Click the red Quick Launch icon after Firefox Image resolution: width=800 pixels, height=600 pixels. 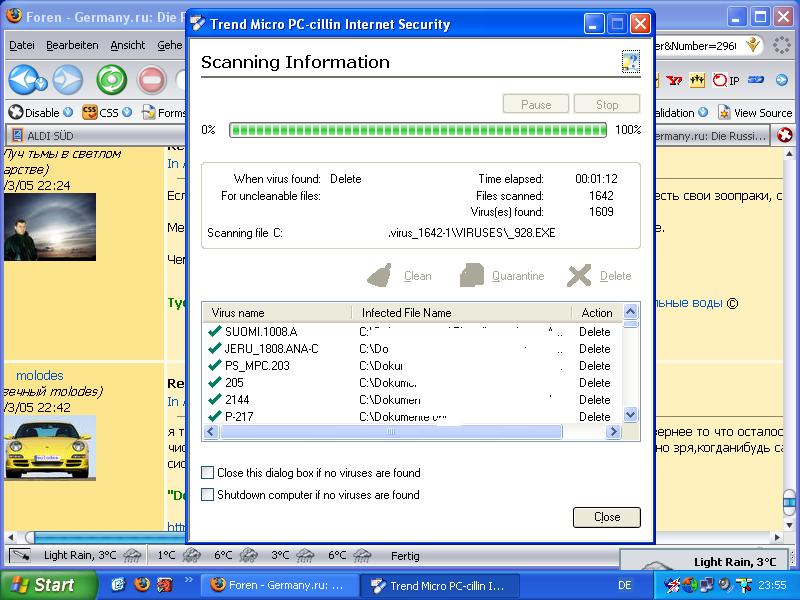pyautogui.click(x=165, y=584)
